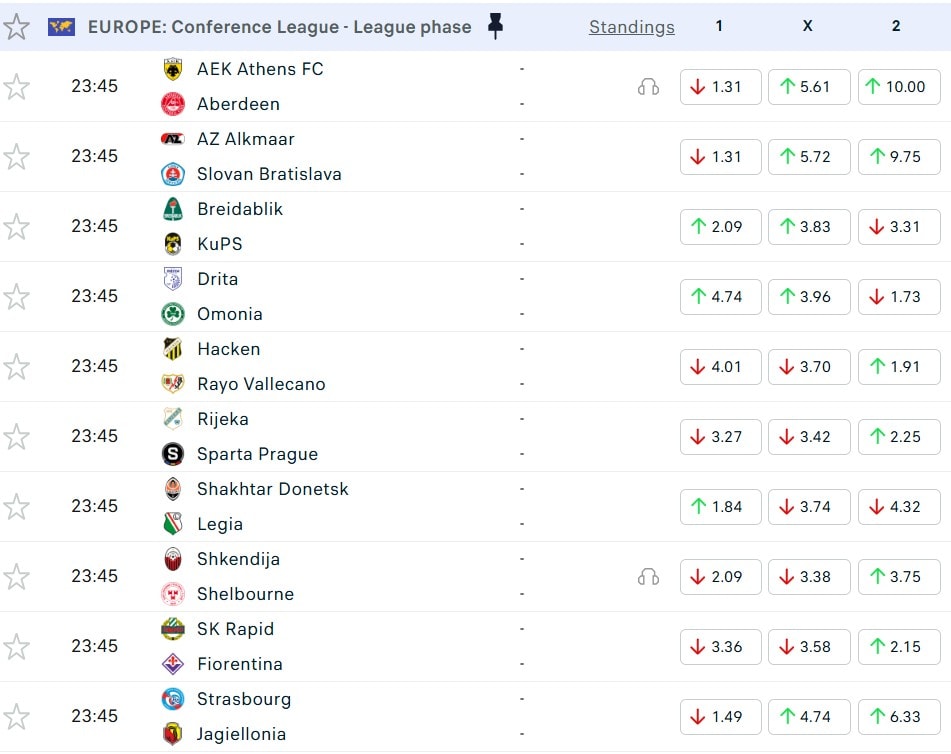Favorite the entire Conference League with star
This screenshot has height=754, width=951.
pyautogui.click(x=16, y=27)
